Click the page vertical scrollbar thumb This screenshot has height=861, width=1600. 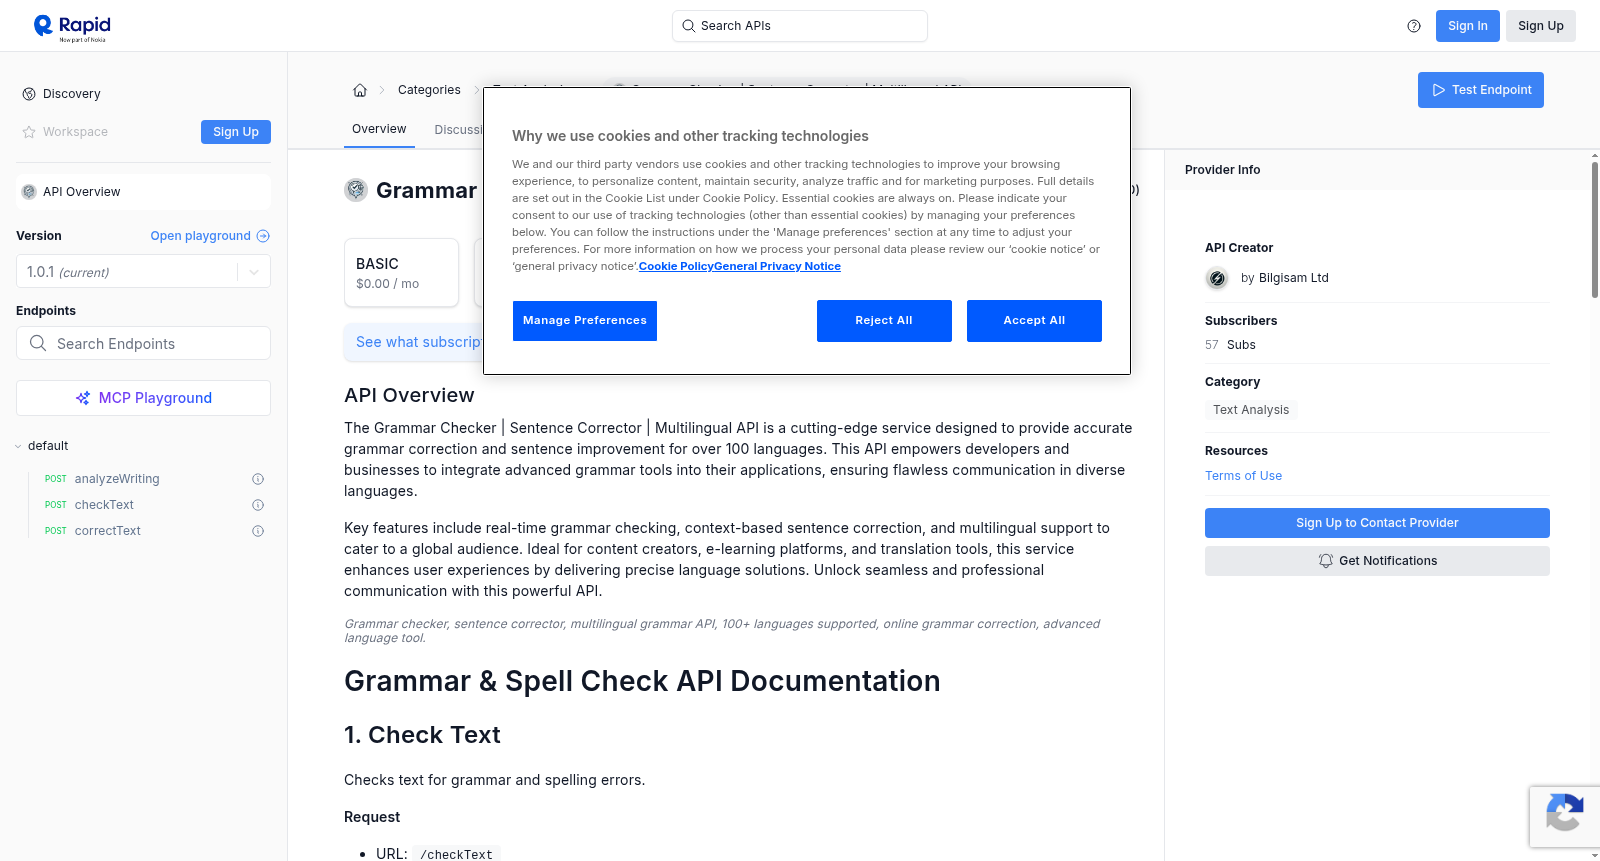tap(1594, 229)
